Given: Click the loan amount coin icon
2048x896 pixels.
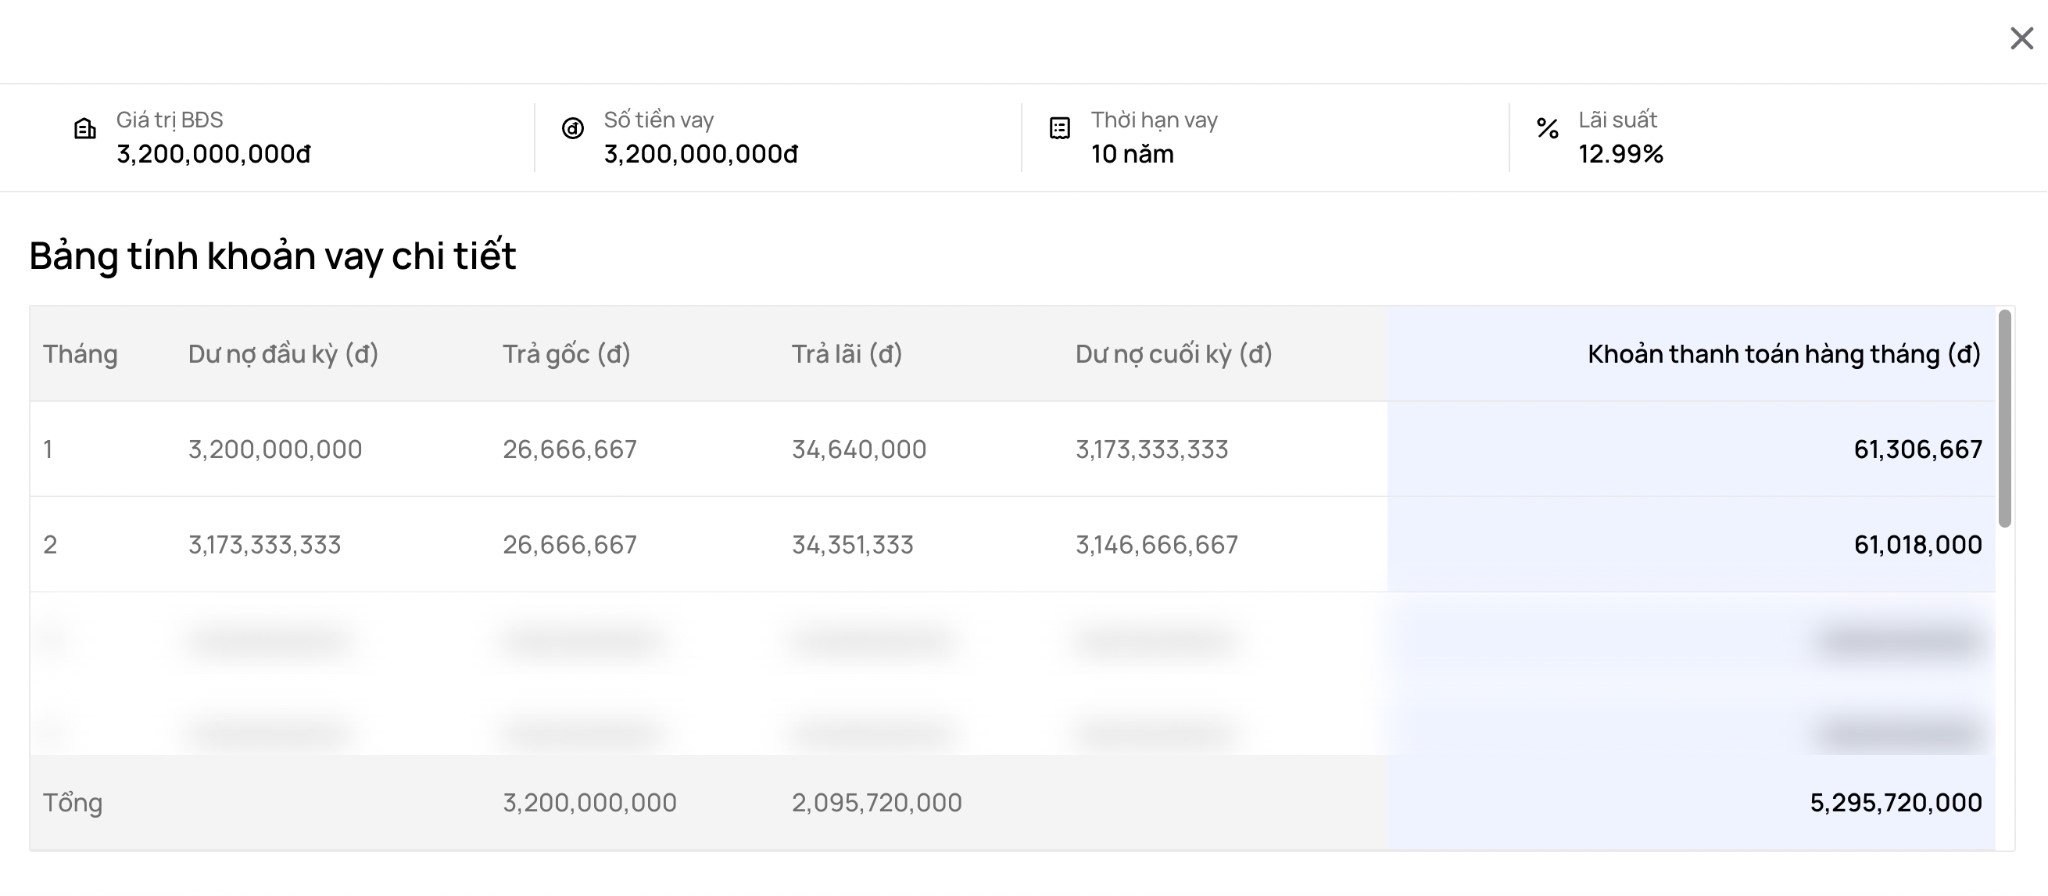Looking at the screenshot, I should (572, 128).
